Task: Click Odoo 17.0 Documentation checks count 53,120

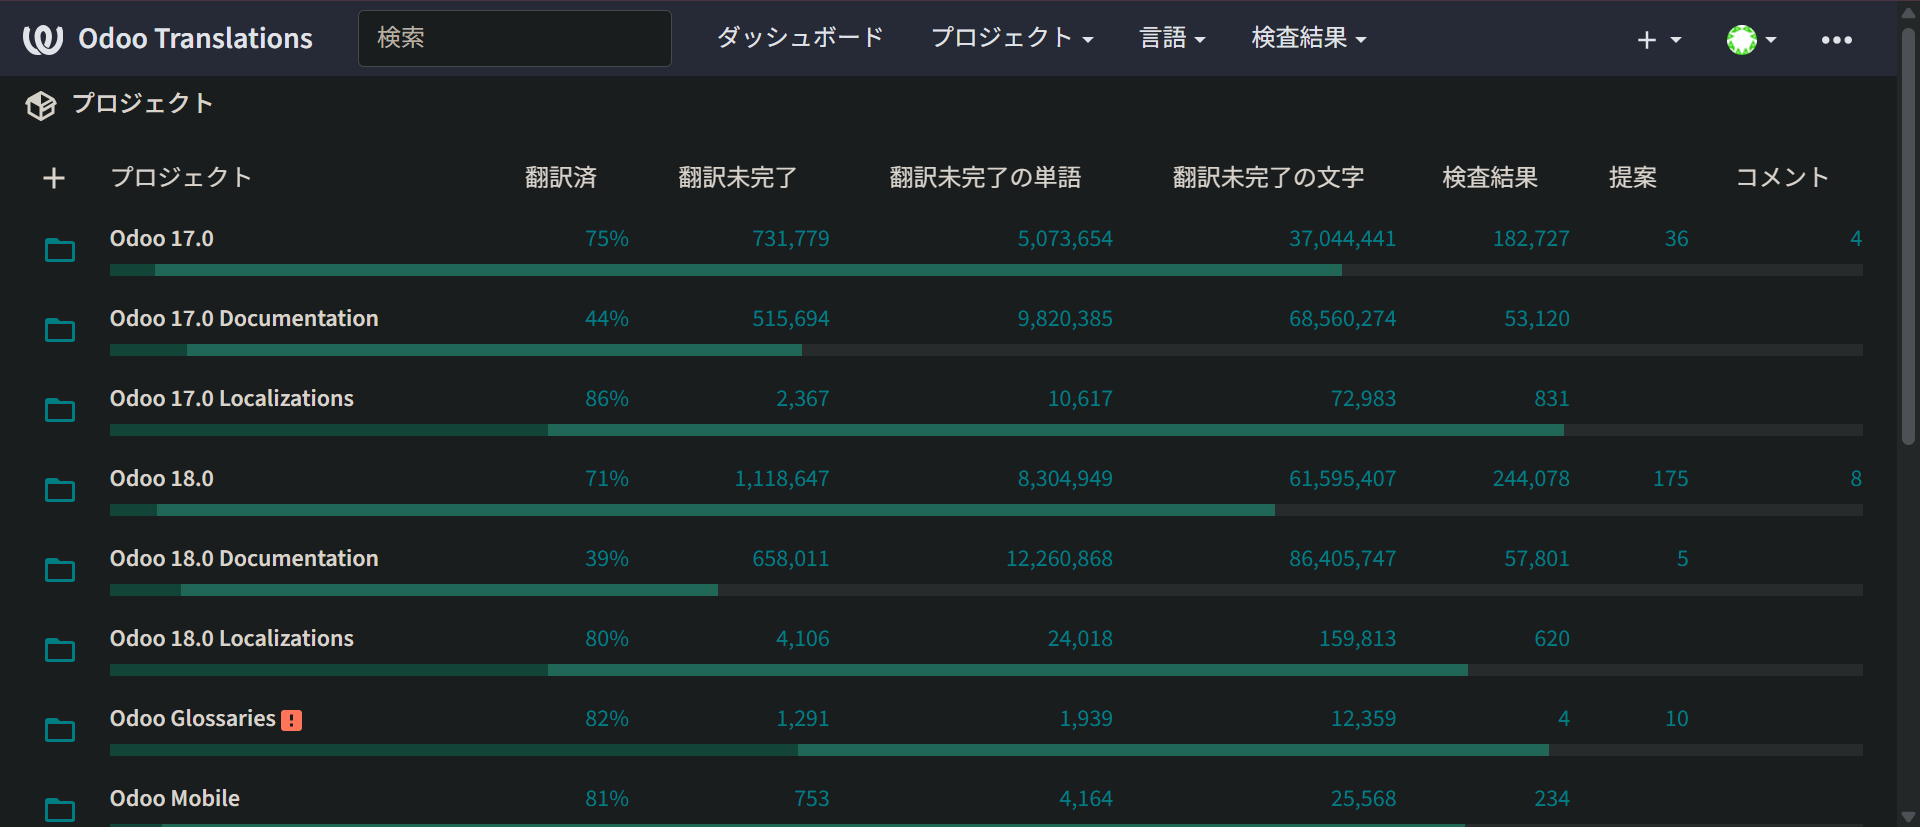Action: pyautogui.click(x=1537, y=319)
